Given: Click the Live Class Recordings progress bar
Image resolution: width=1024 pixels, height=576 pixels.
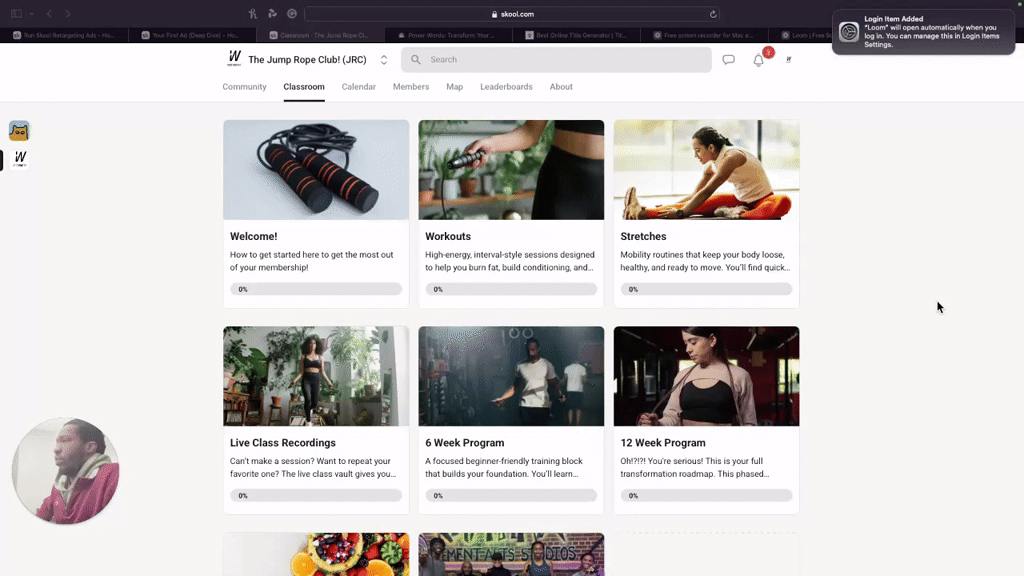Looking at the screenshot, I should pyautogui.click(x=316, y=496).
